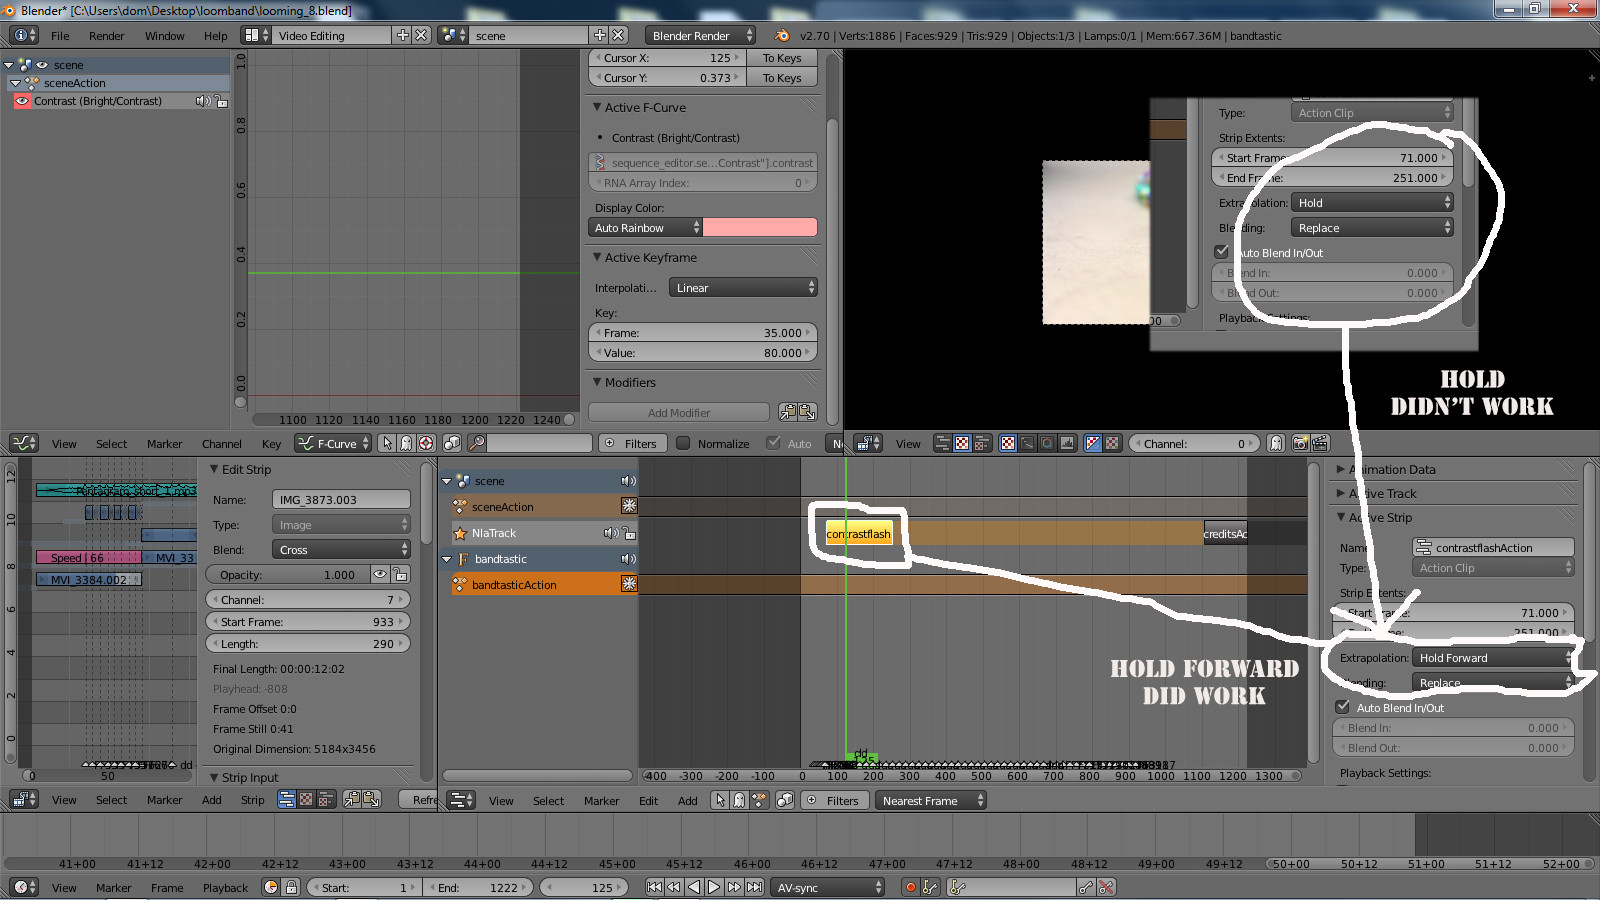Click the star icon on NlaTrack row
The width and height of the screenshot is (1600, 900).
pyautogui.click(x=460, y=533)
